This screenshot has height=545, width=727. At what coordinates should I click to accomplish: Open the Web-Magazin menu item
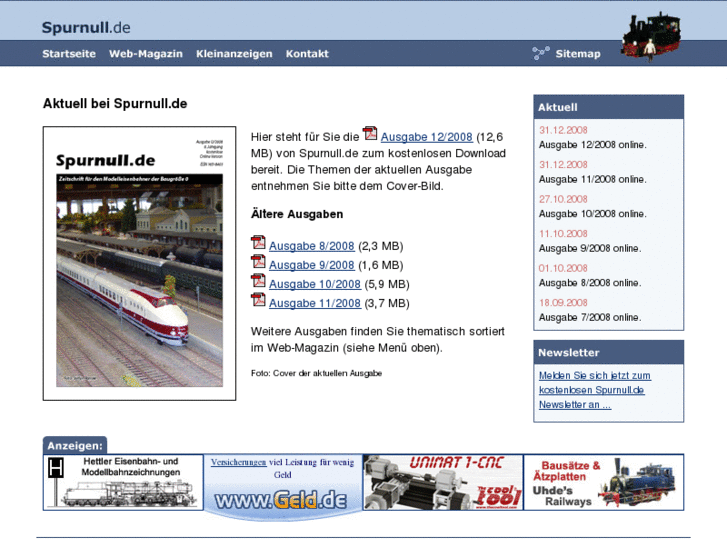[146, 54]
